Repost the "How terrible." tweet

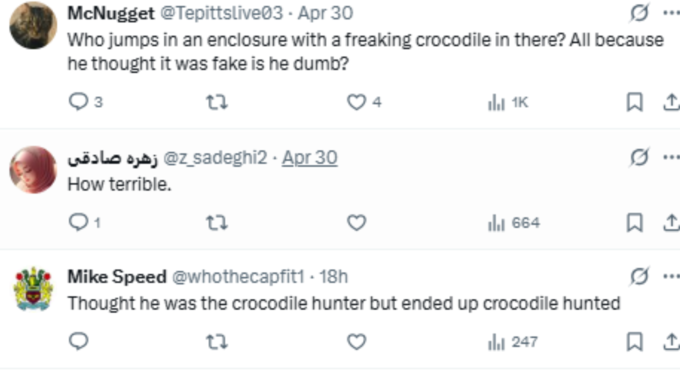216,223
